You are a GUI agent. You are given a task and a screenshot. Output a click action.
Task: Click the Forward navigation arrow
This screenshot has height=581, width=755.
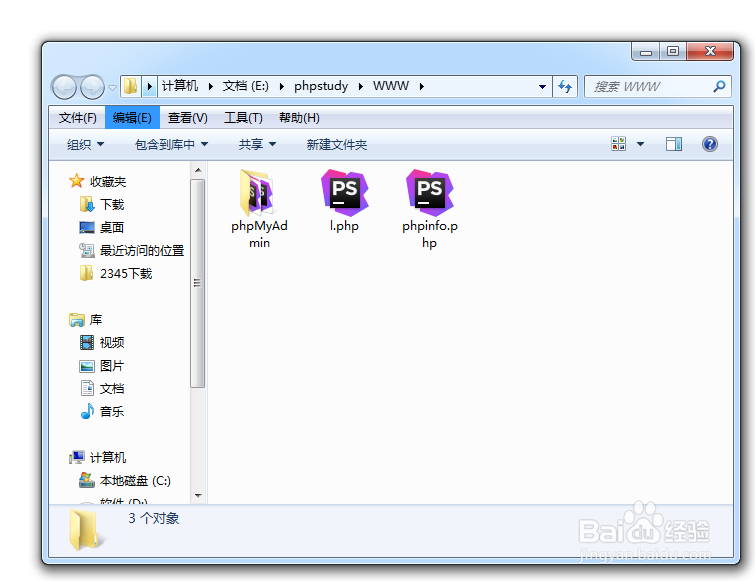(92, 87)
